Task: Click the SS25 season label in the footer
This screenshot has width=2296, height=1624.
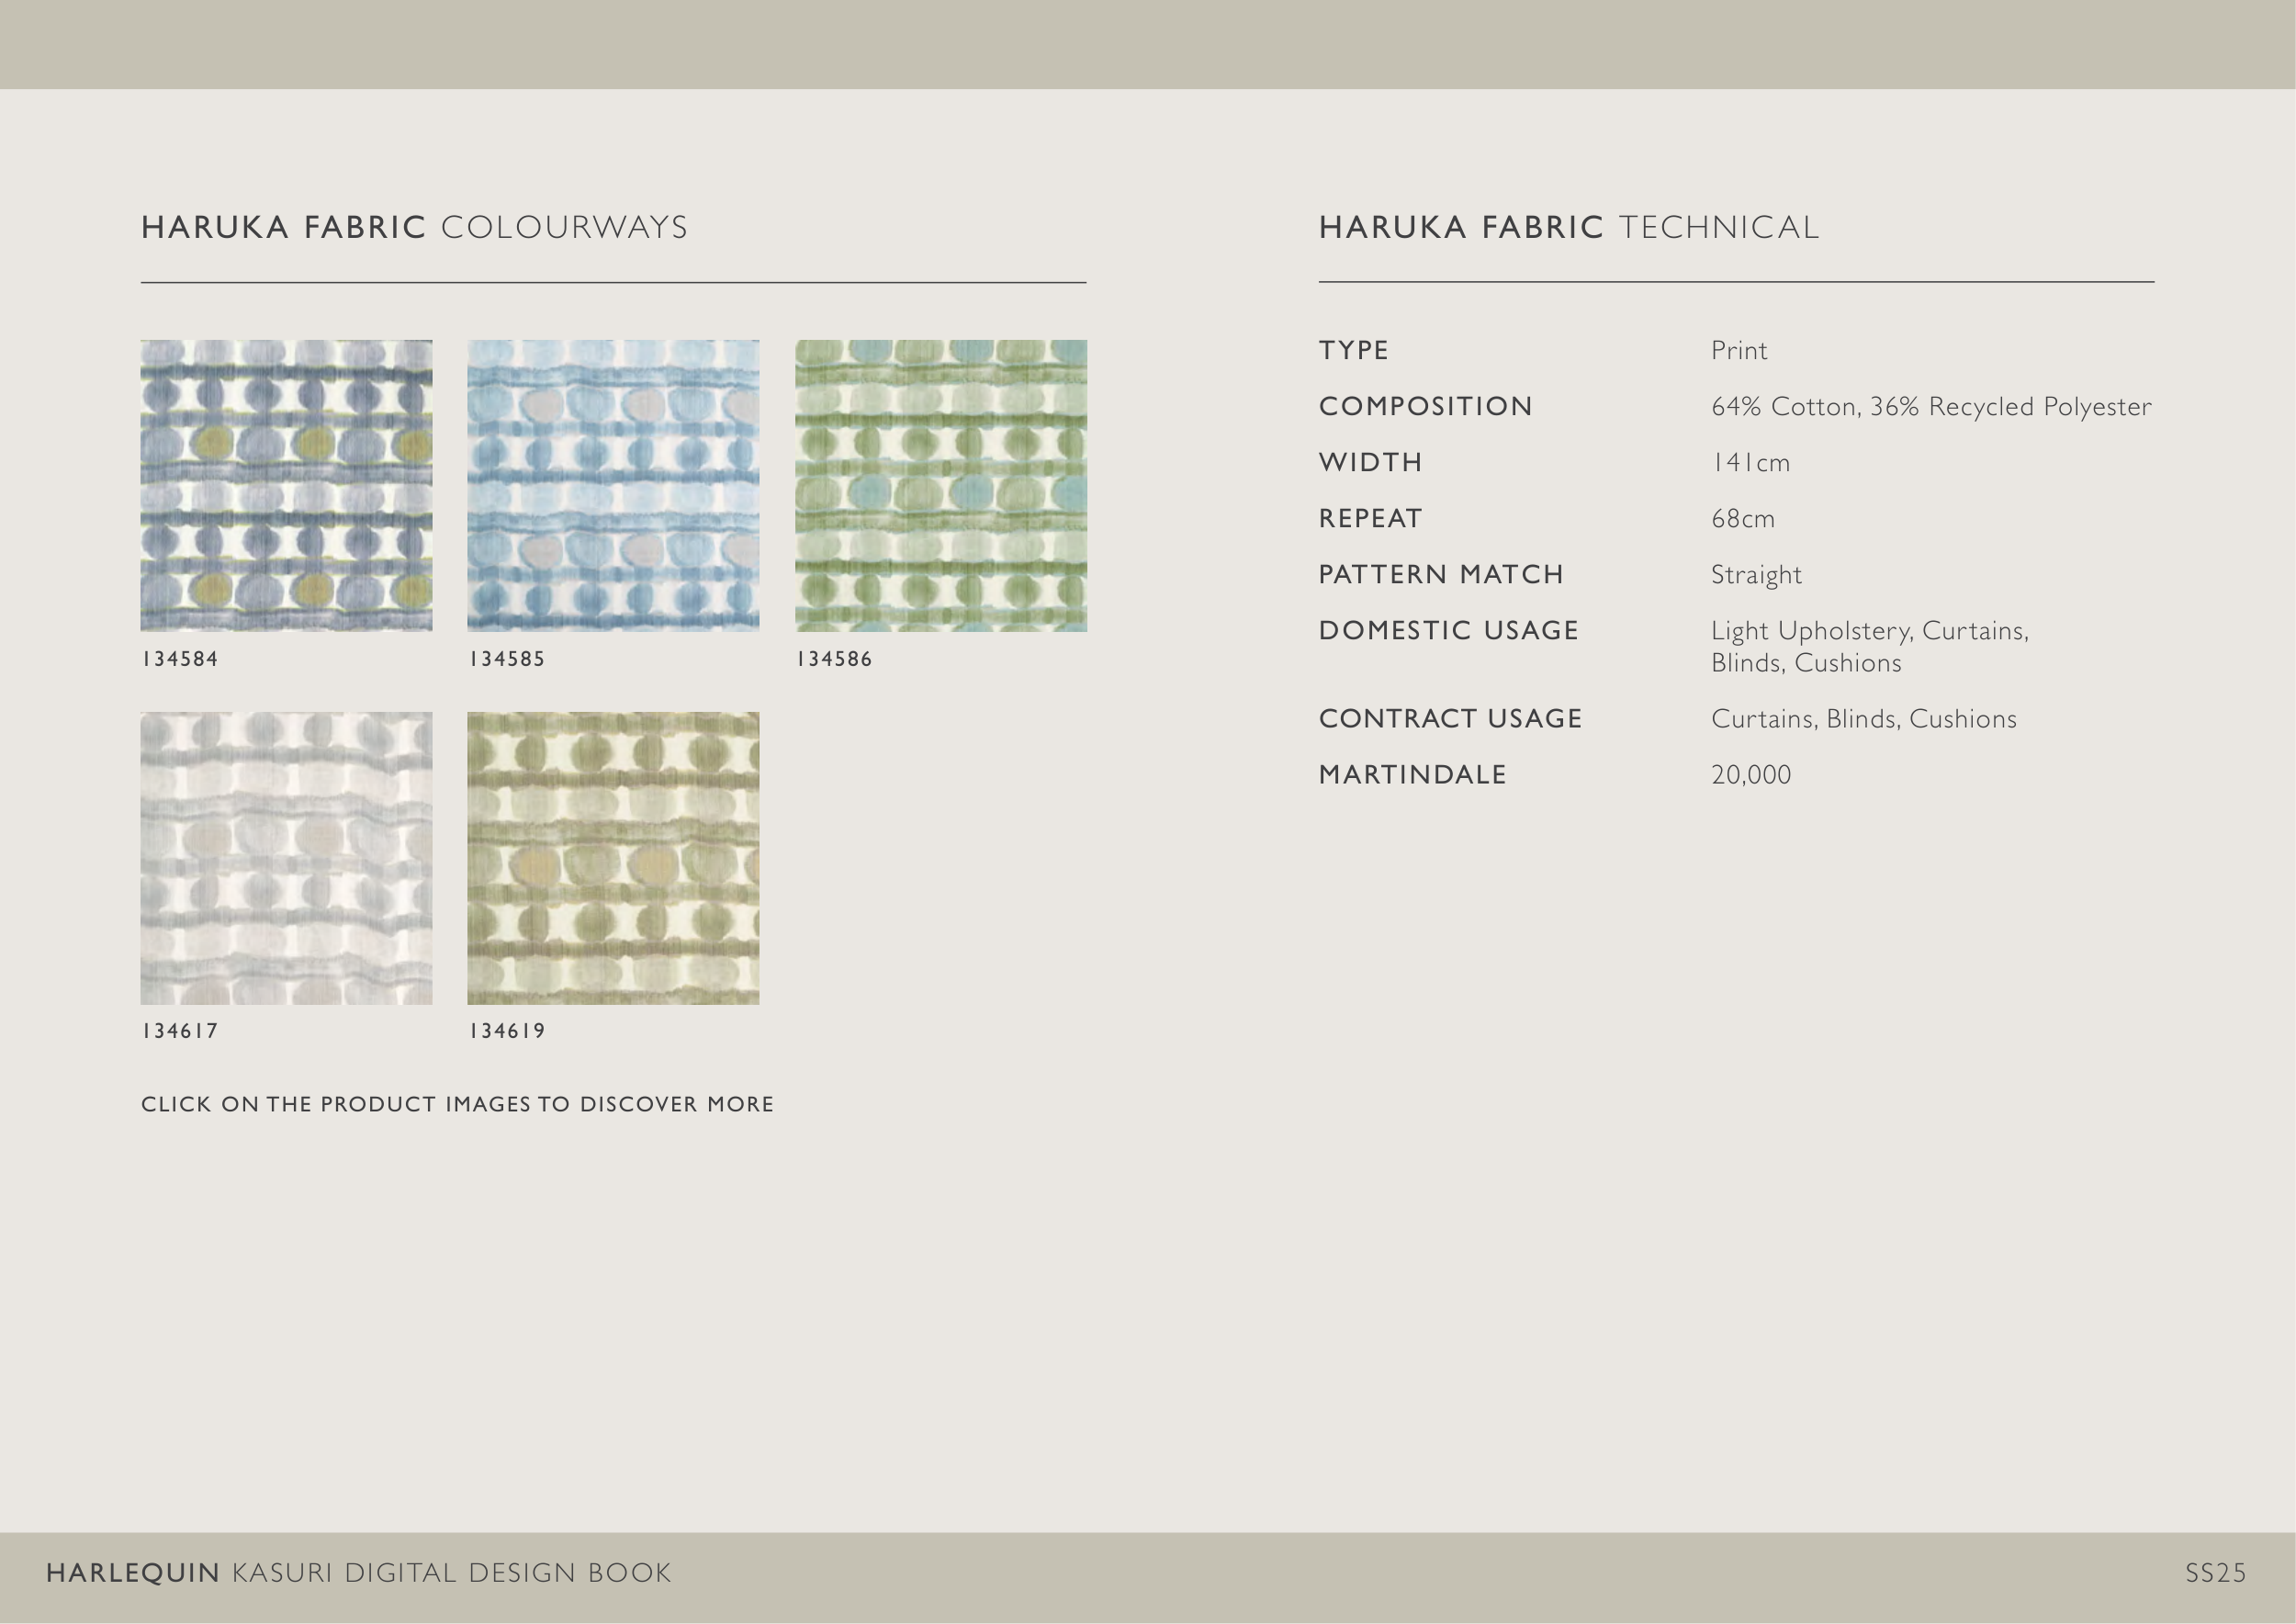Action: pos(2215,1573)
